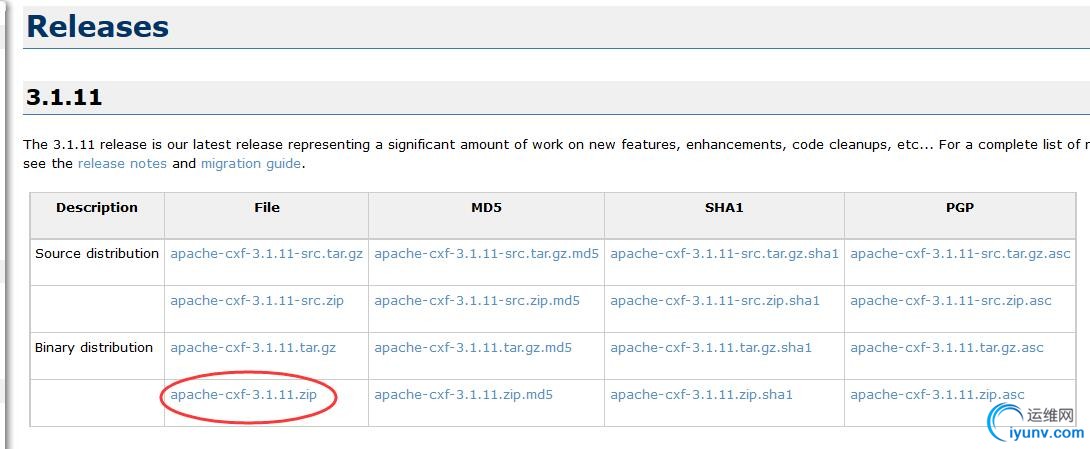1090x449 pixels.
Task: Open apache-cxf-3.1.11-src.tar.gz.asc signature
Action: click(960, 254)
